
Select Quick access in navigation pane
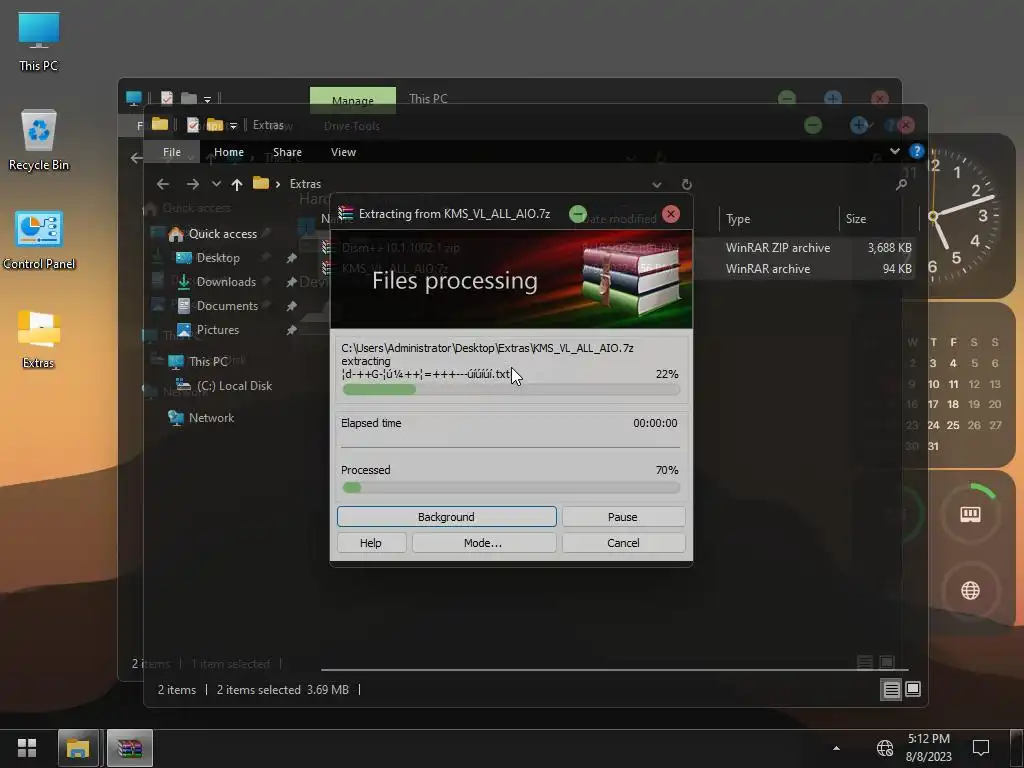tap(212, 234)
